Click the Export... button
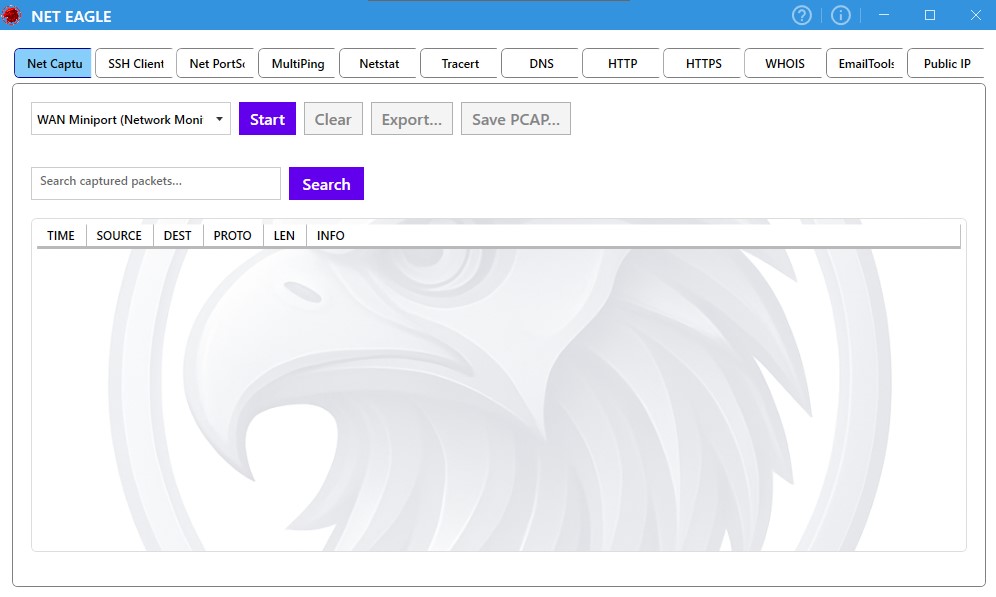This screenshot has height=597, width=996. (411, 119)
